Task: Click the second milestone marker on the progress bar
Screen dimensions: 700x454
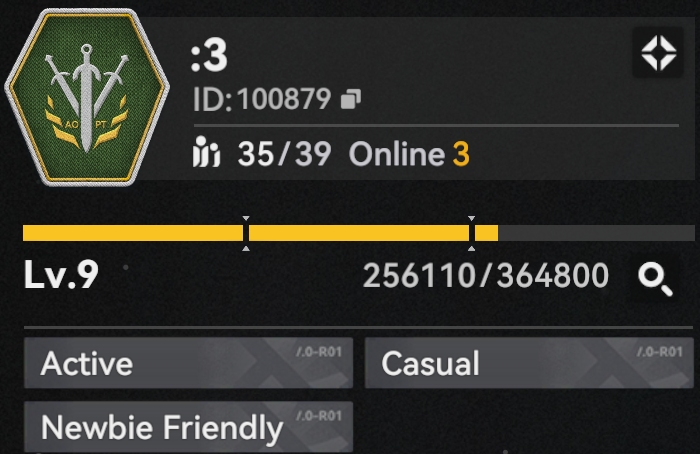Action: [x=471, y=233]
